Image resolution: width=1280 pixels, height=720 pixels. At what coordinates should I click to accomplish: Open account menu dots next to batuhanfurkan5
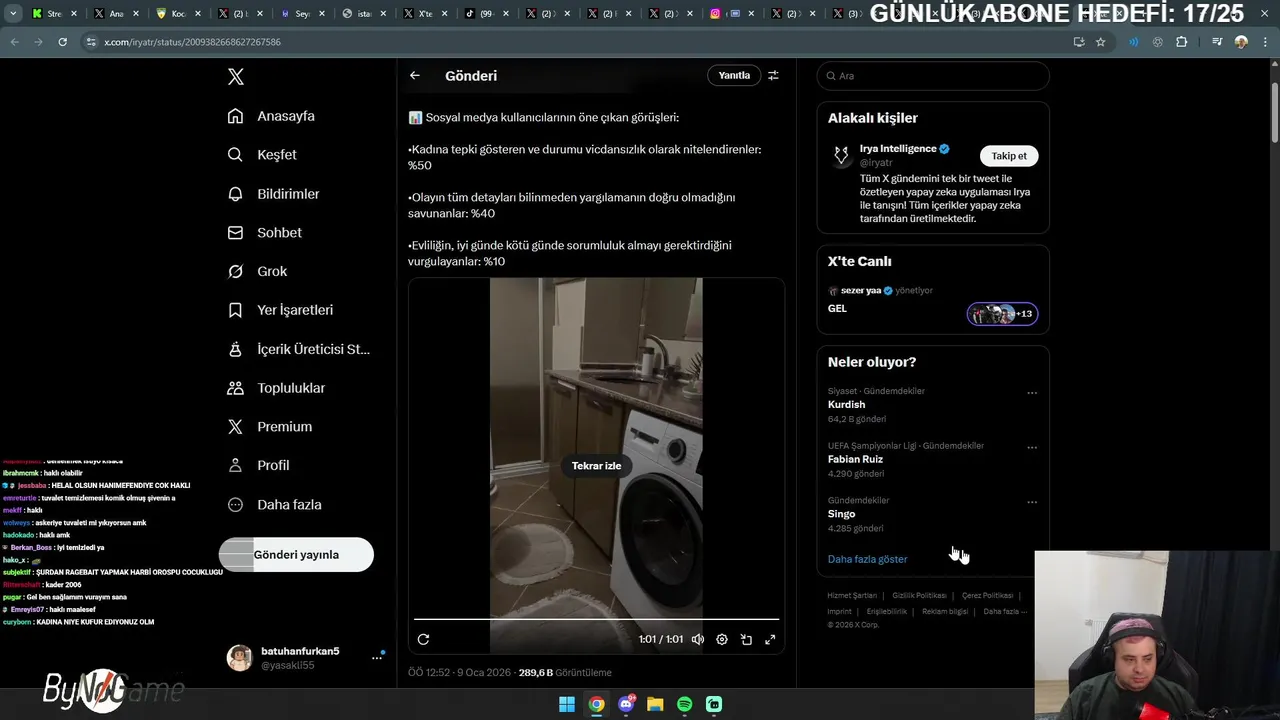click(x=378, y=657)
